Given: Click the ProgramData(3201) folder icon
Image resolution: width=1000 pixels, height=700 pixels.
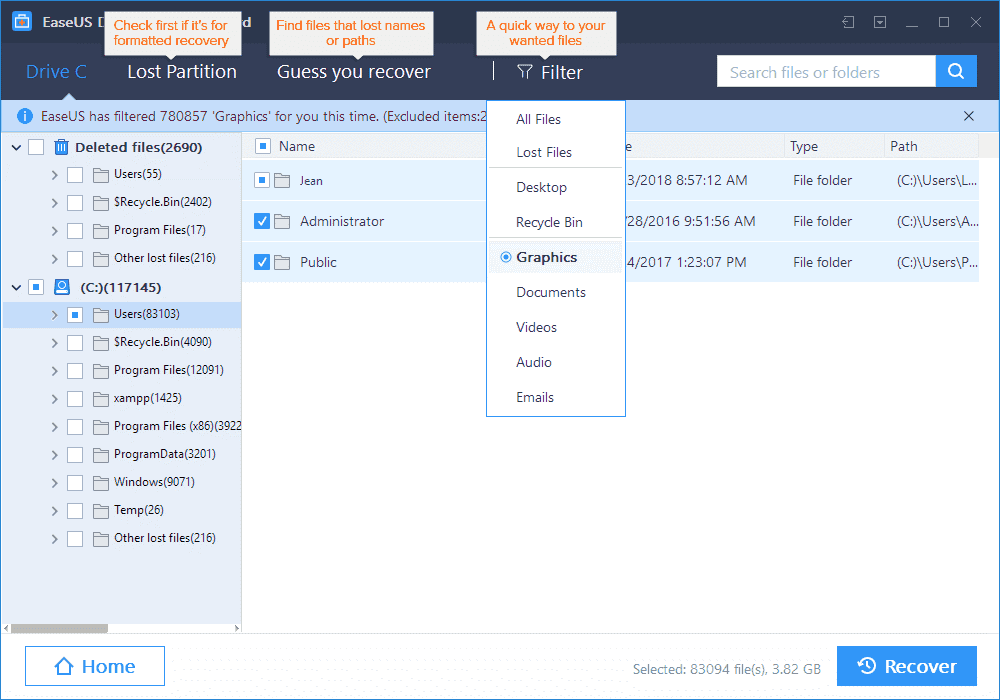Looking at the screenshot, I should pos(101,455).
